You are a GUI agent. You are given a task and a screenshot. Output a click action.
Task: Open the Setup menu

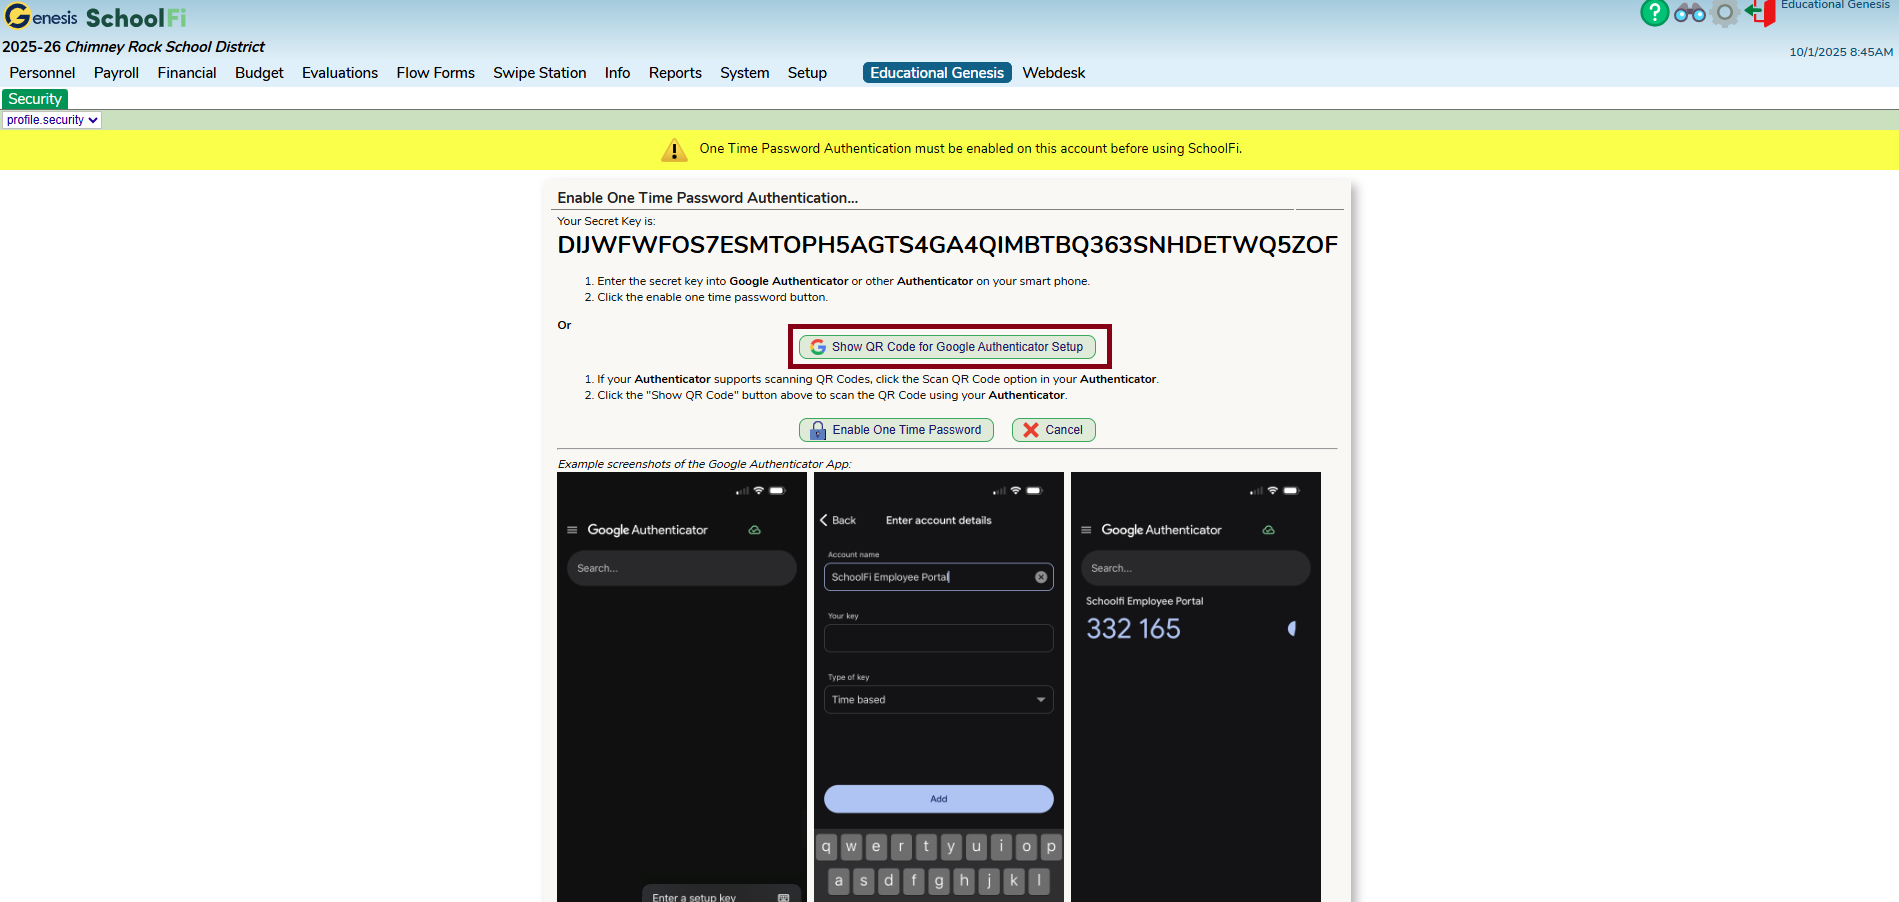(807, 73)
